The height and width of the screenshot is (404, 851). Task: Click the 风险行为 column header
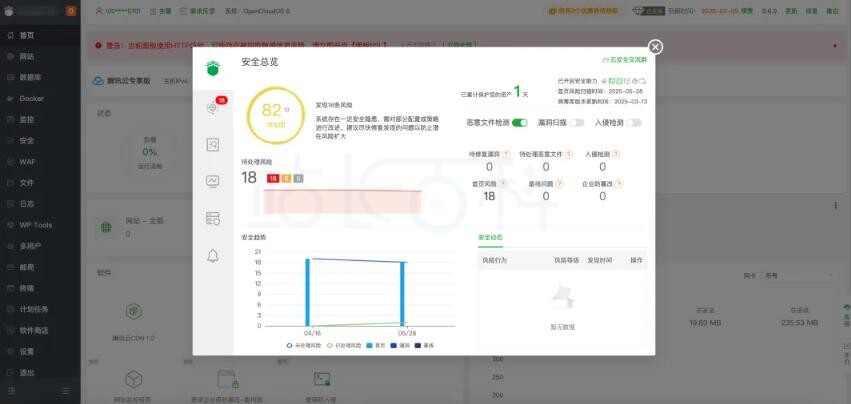pyautogui.click(x=494, y=261)
